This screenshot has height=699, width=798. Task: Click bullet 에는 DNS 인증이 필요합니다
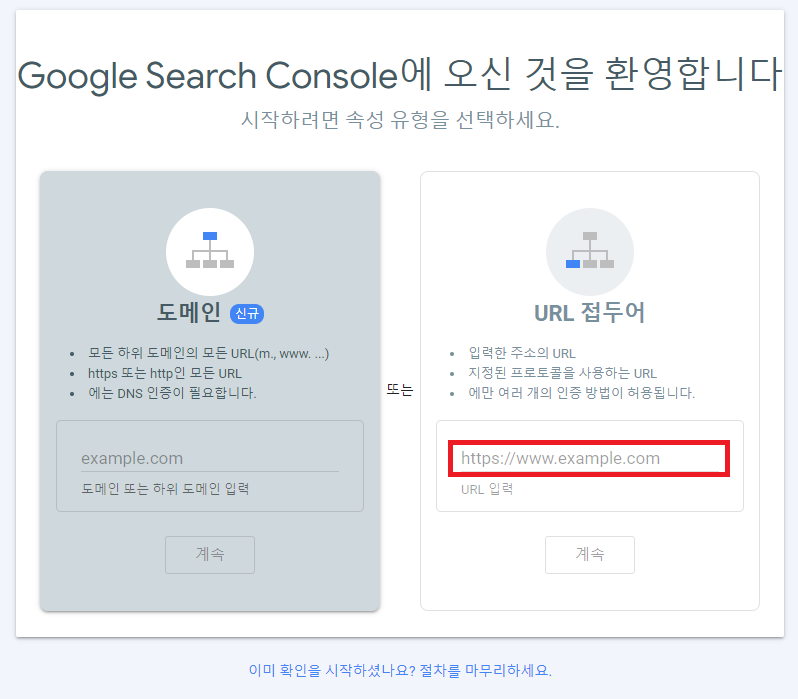[172, 393]
